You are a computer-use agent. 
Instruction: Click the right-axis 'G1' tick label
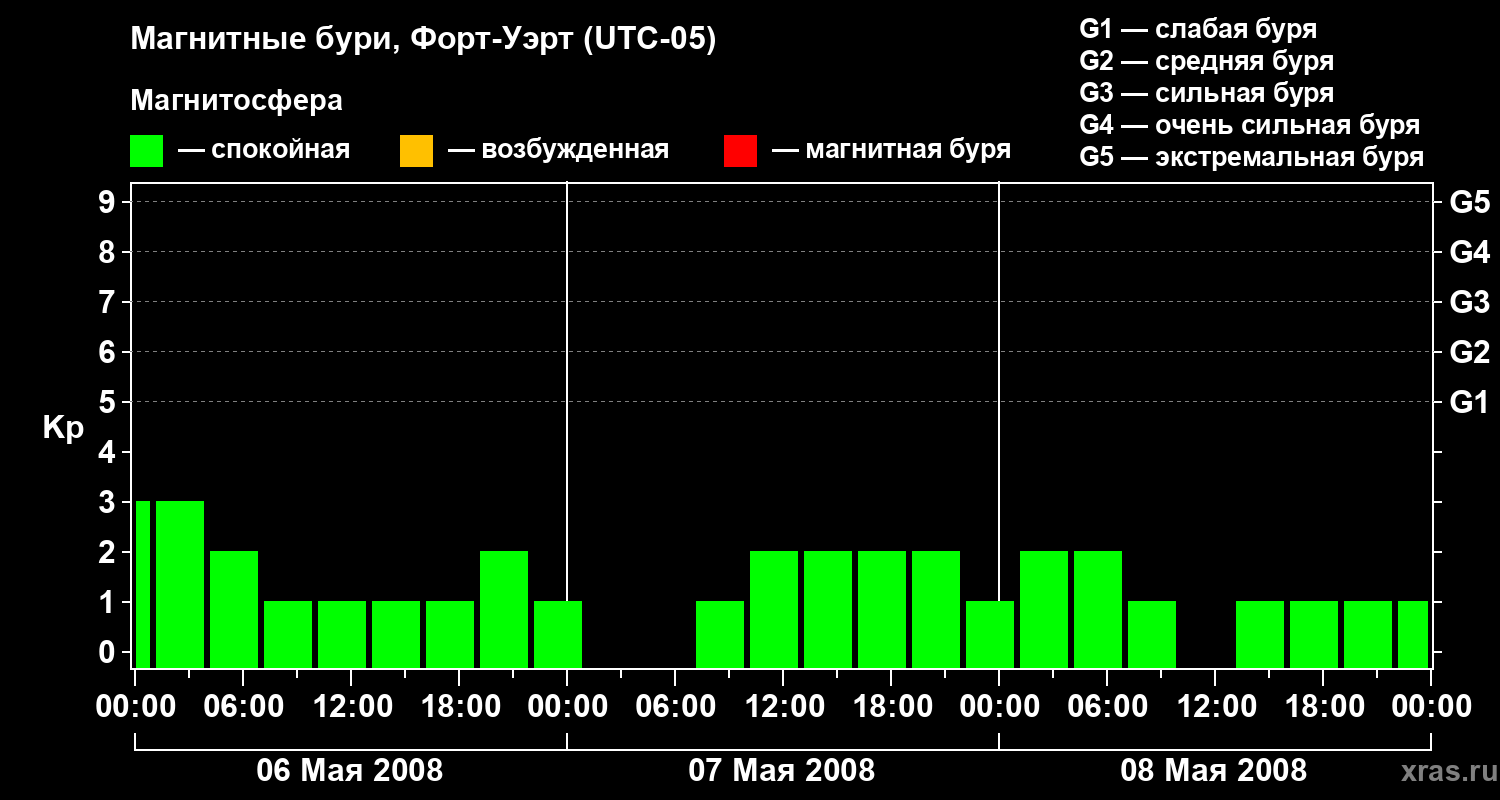1469,402
